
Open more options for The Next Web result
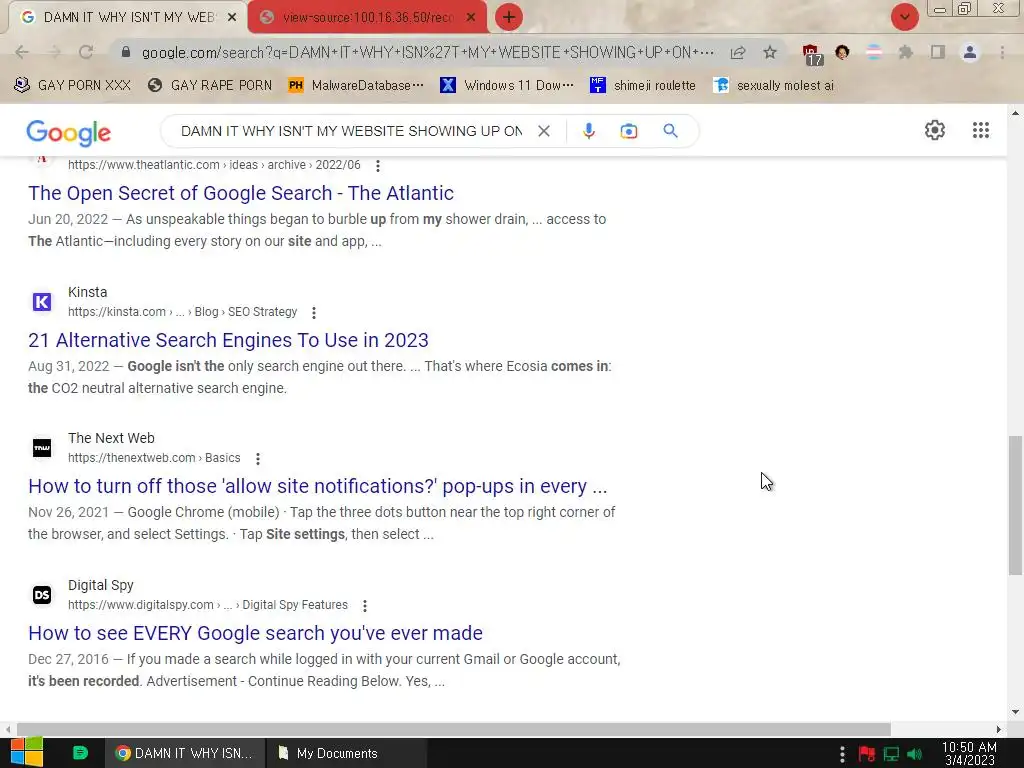[258, 459]
